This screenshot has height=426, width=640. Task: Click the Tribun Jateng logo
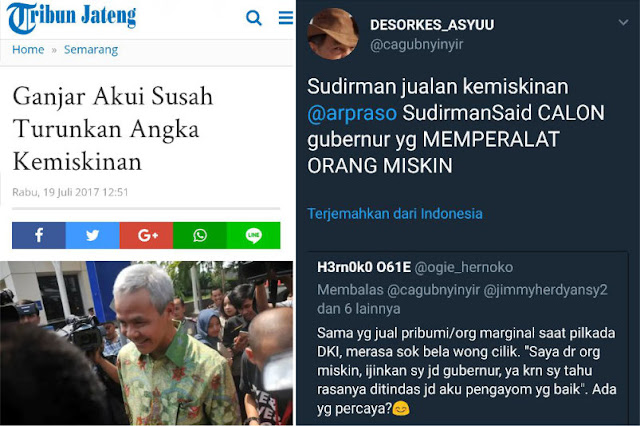[x=71, y=18]
